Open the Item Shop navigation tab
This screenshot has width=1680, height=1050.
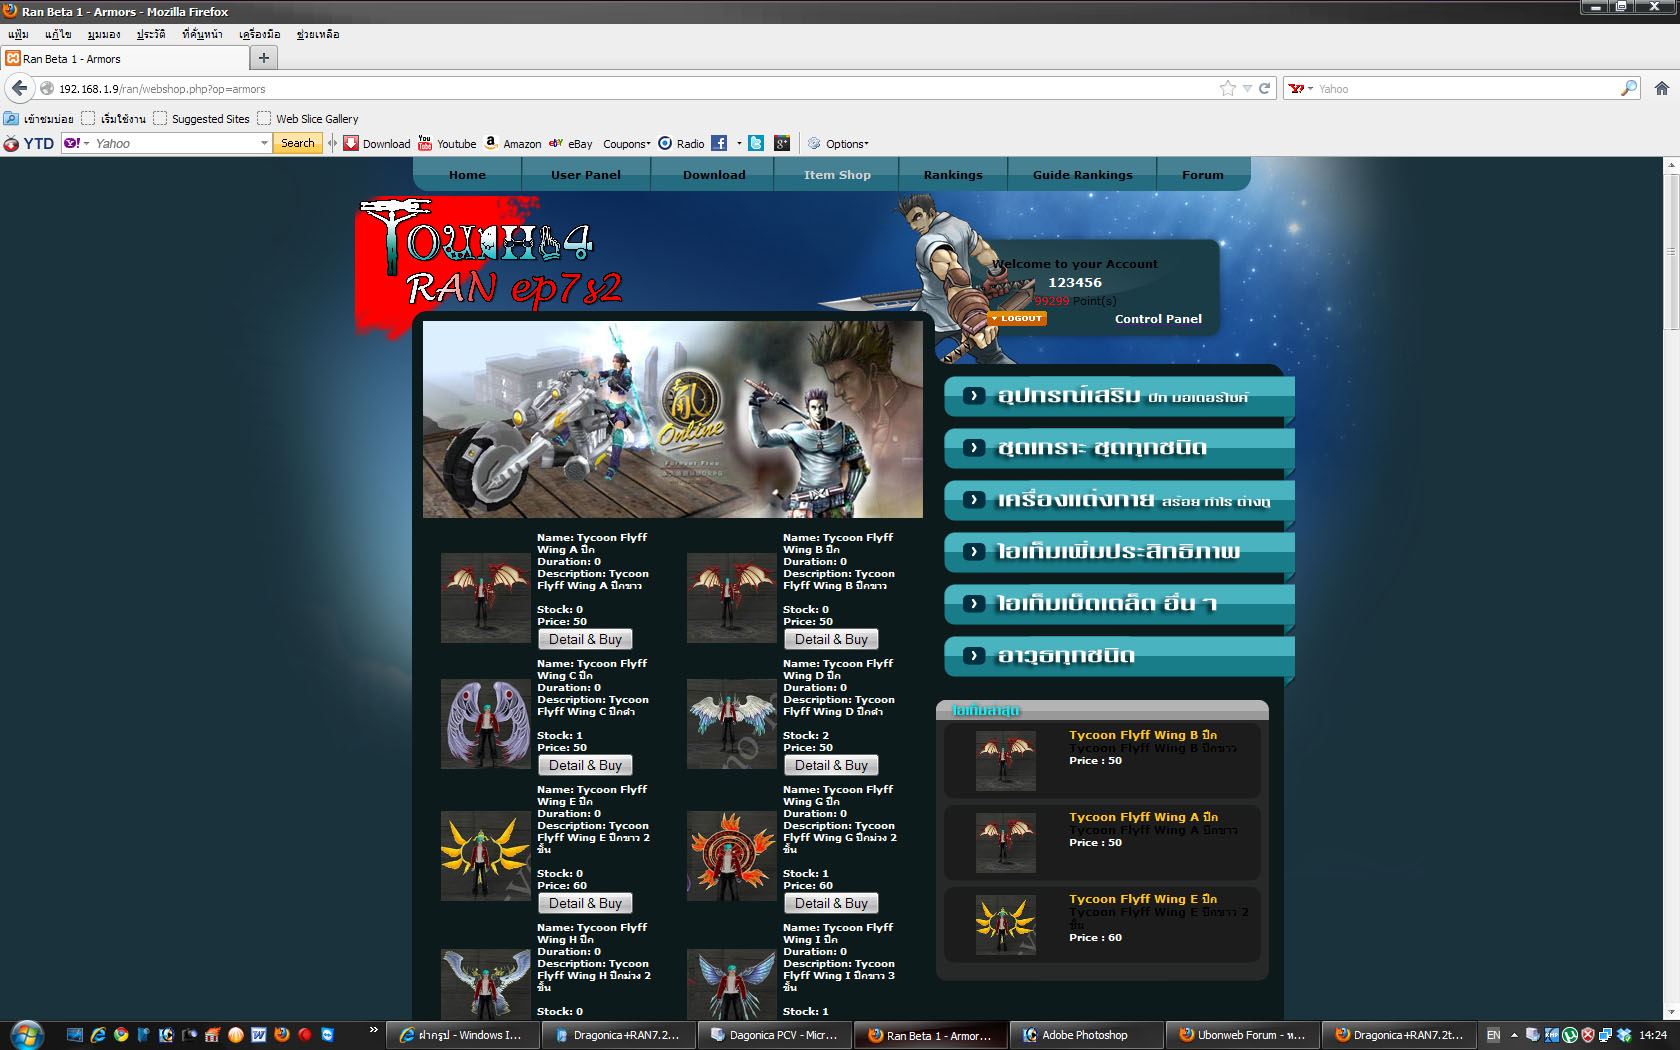[x=837, y=175]
